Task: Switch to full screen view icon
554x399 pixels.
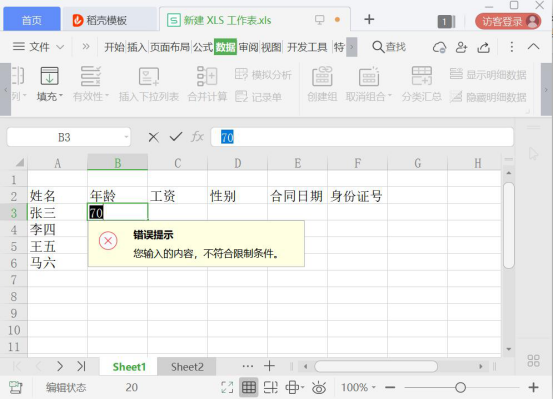Action: pos(227,388)
